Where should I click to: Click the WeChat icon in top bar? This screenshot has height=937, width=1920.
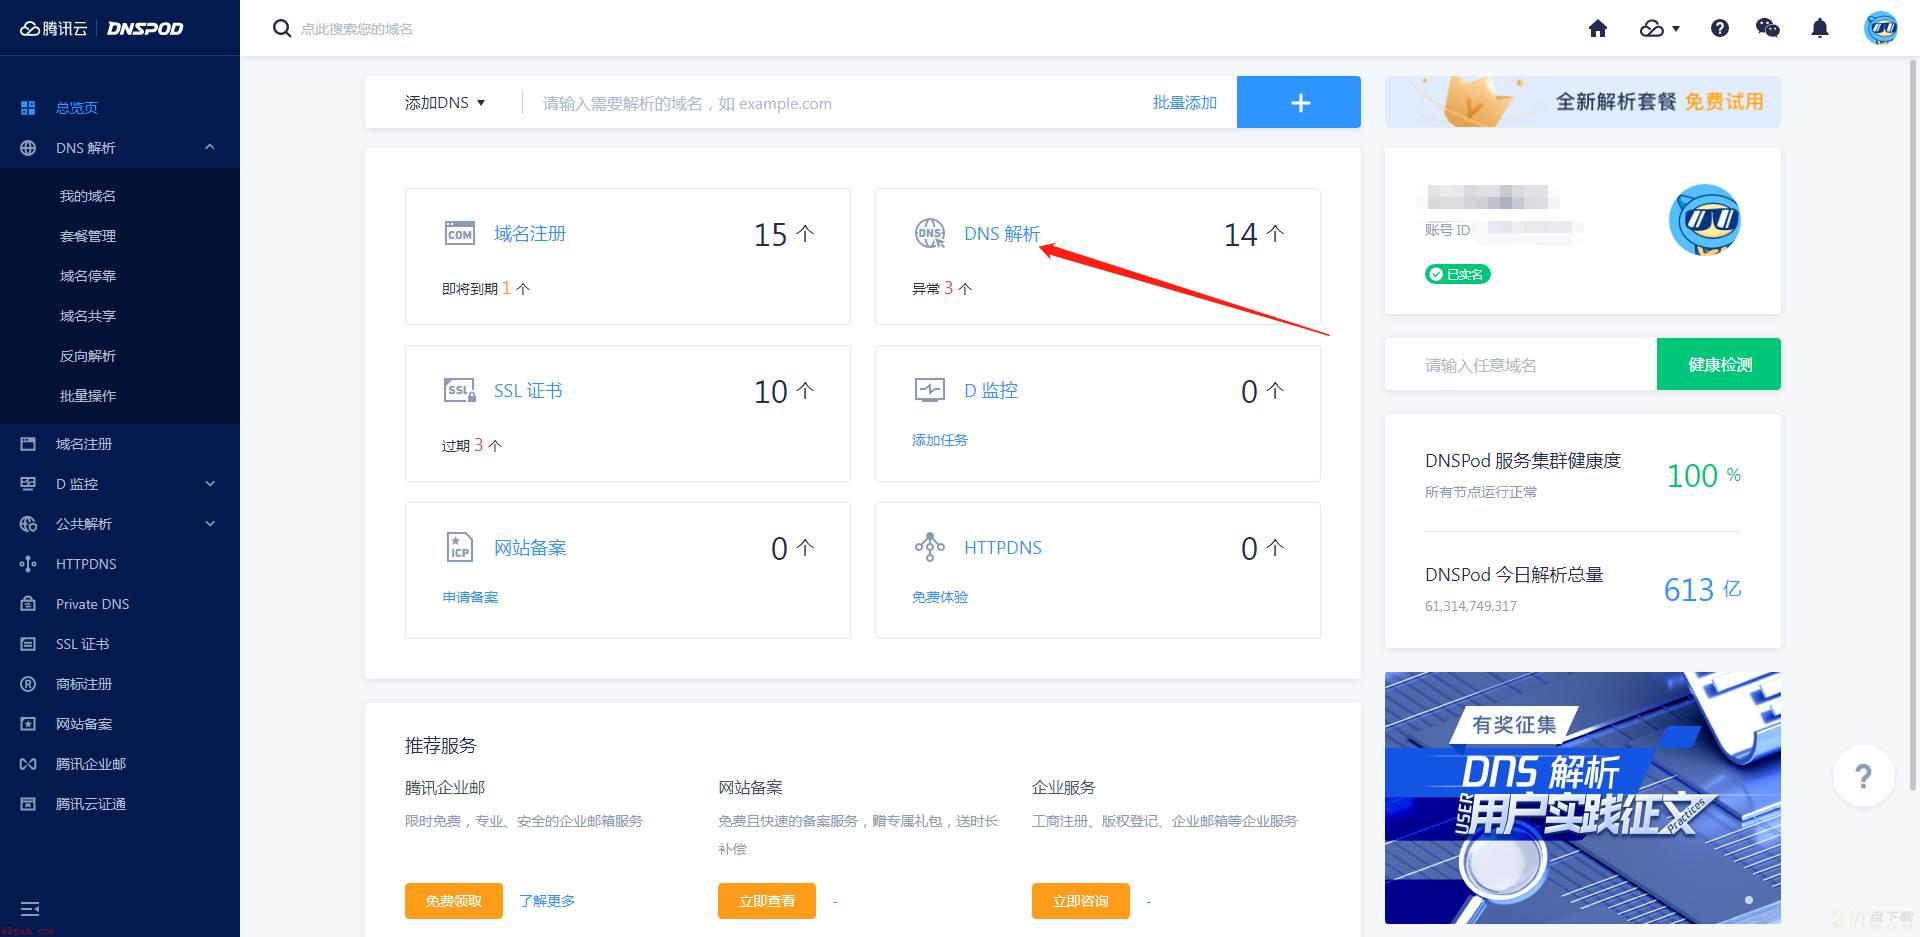tap(1768, 28)
